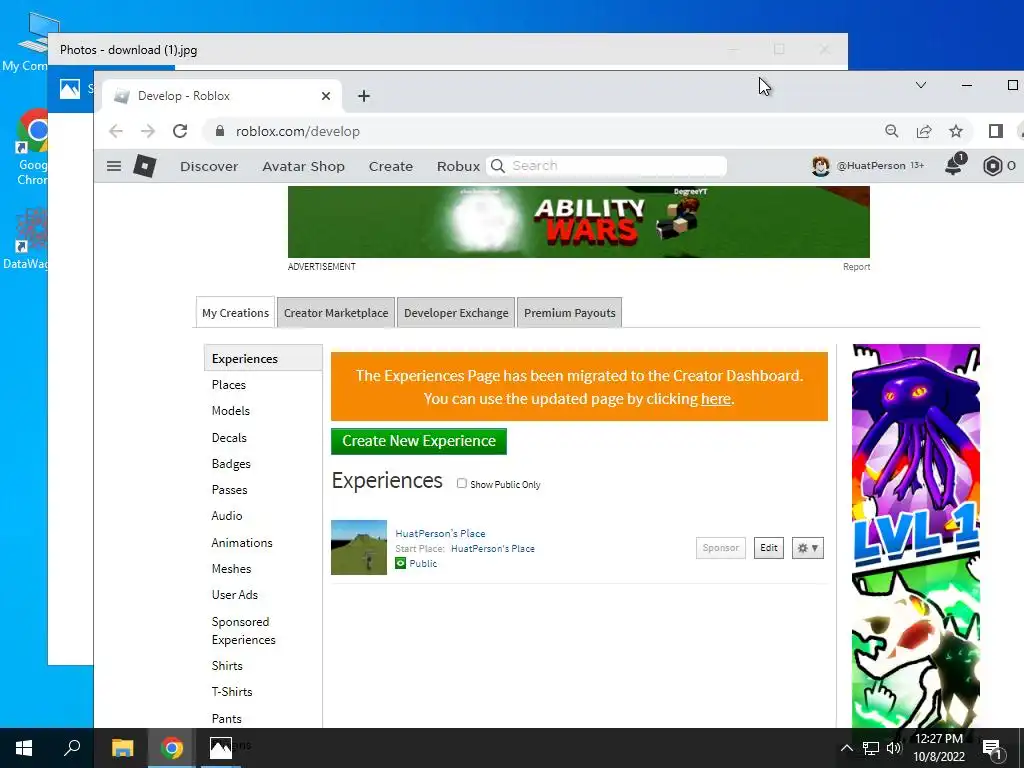Click the LVL 1 side advertisement
Image resolution: width=1024 pixels, height=768 pixels.
click(x=916, y=536)
